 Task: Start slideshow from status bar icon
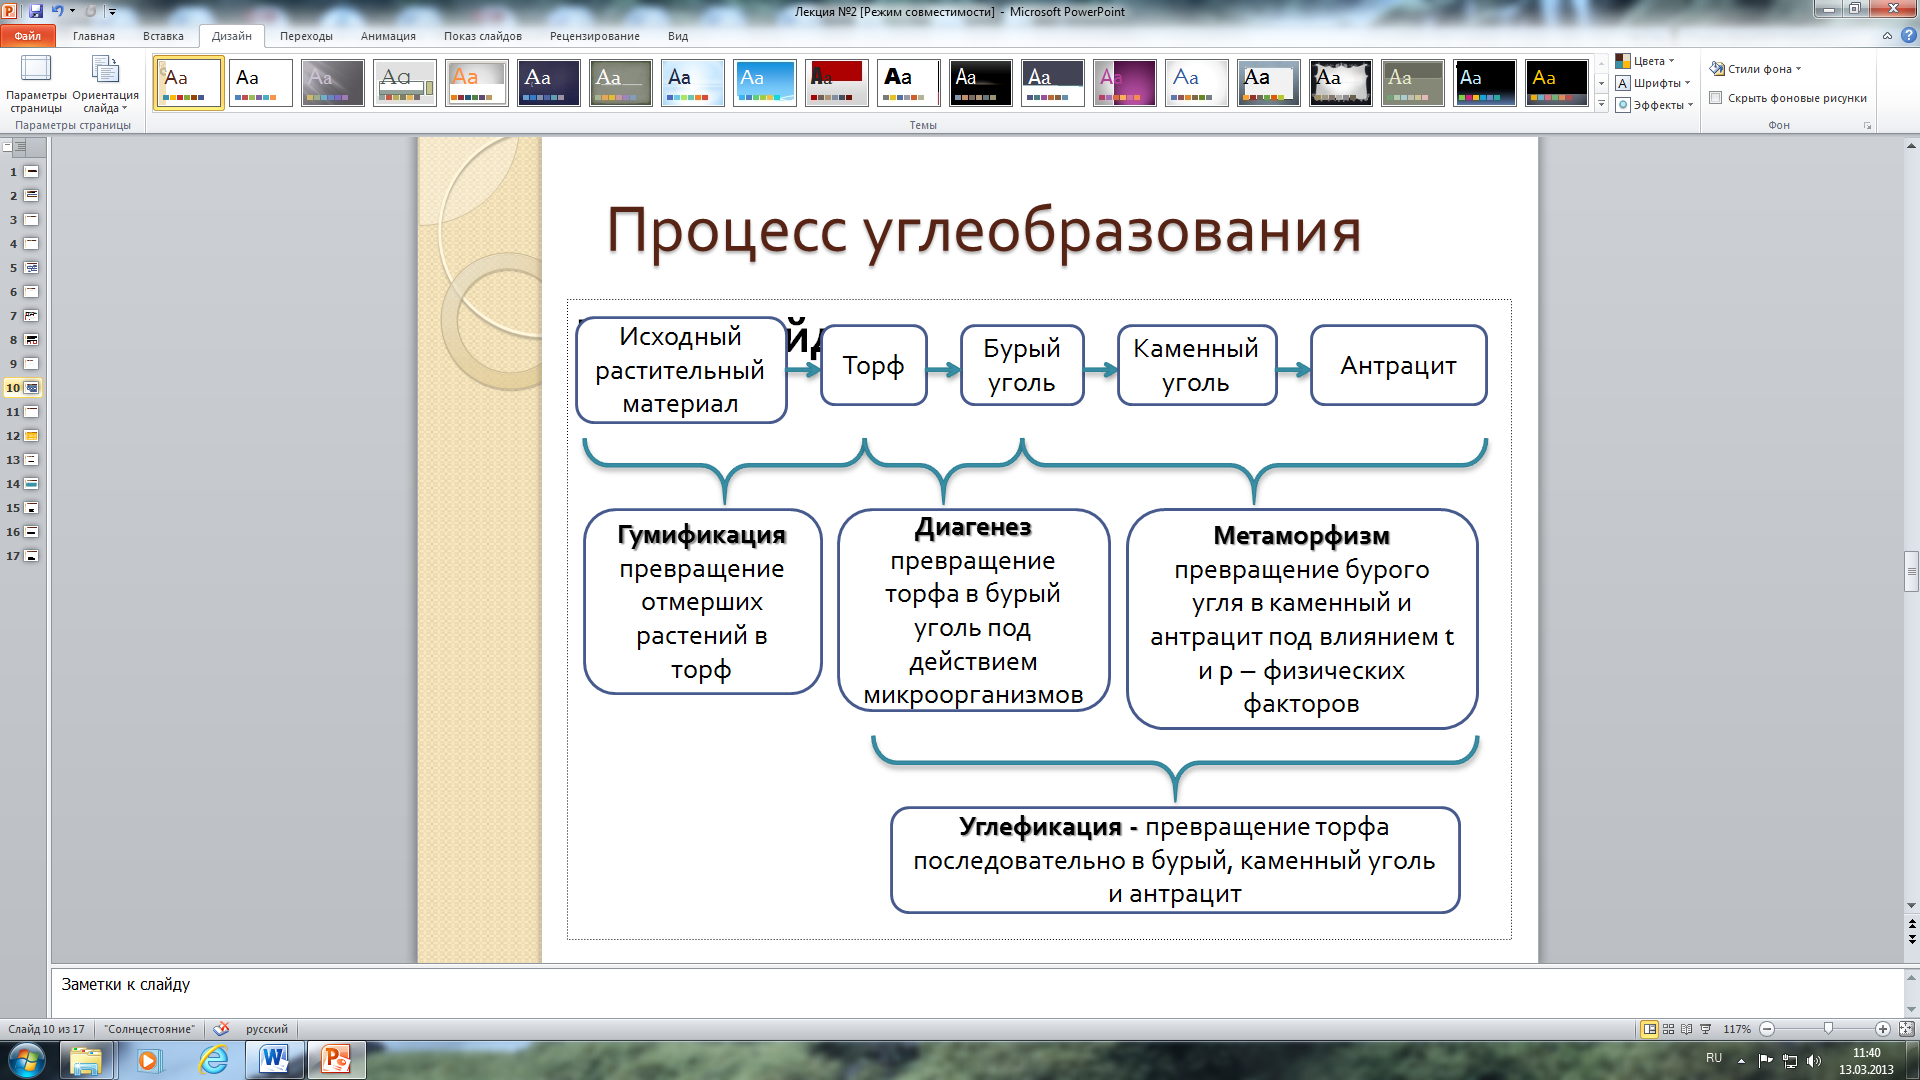1706,1029
